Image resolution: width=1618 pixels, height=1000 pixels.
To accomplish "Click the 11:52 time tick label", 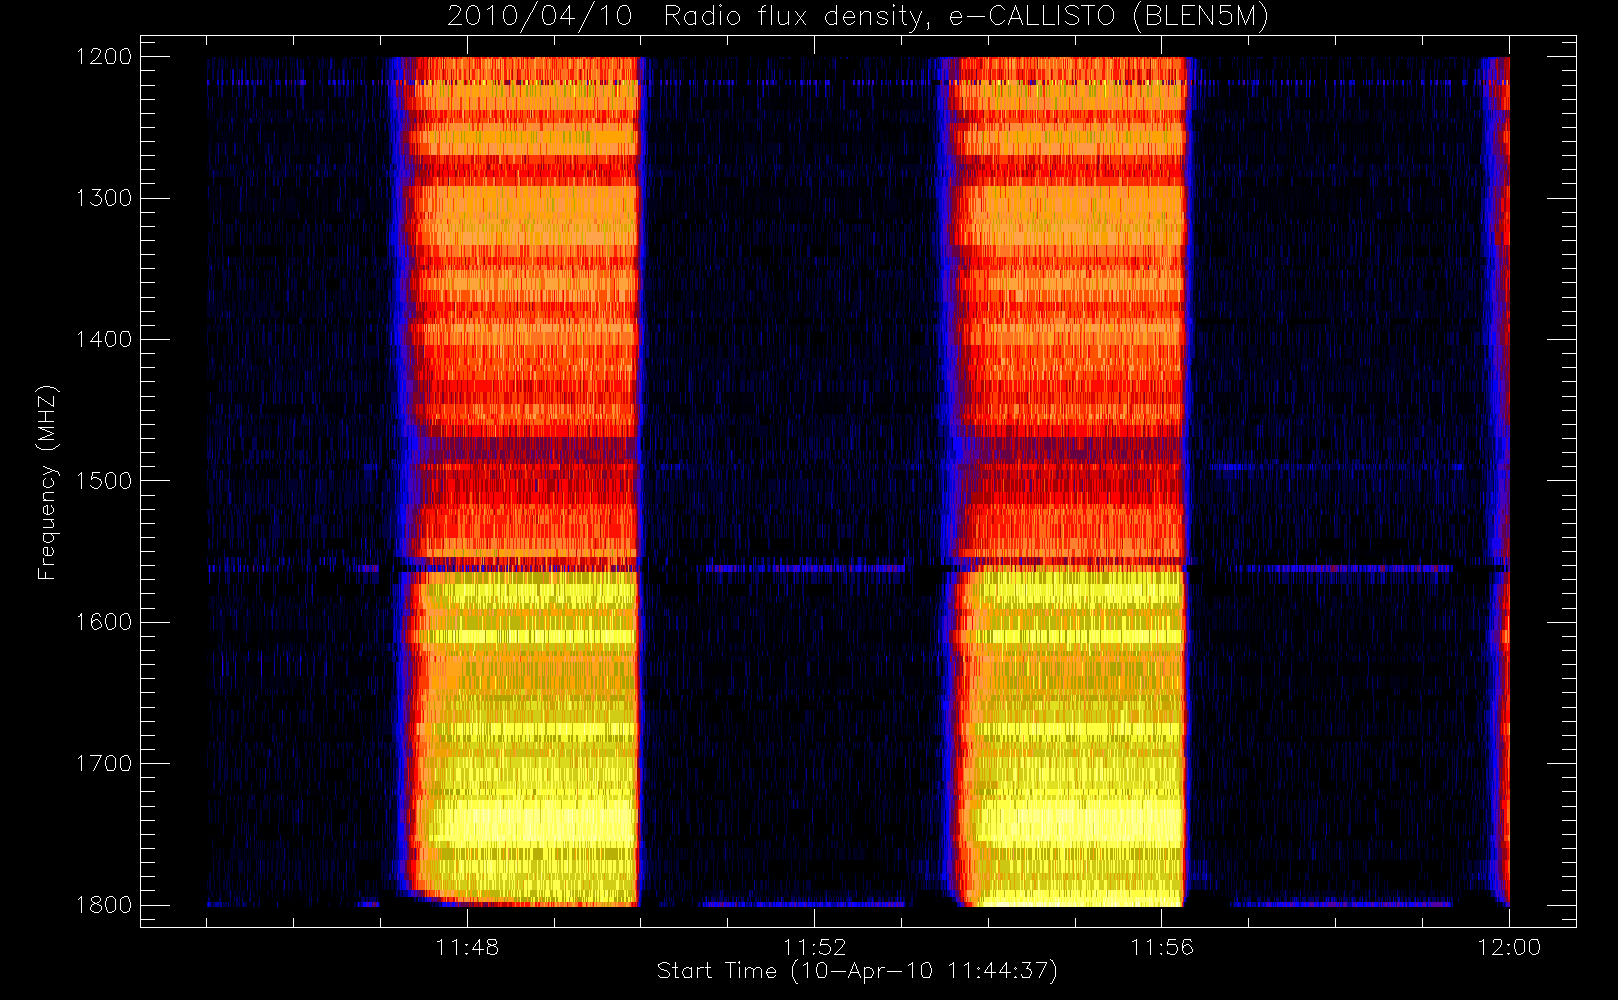I will pos(814,947).
